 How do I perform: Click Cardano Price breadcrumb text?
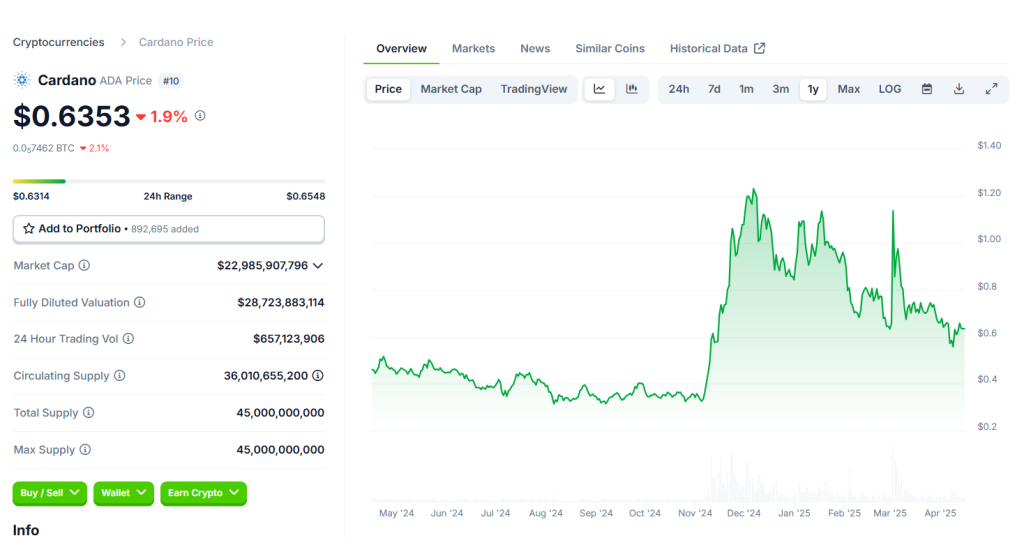point(176,42)
